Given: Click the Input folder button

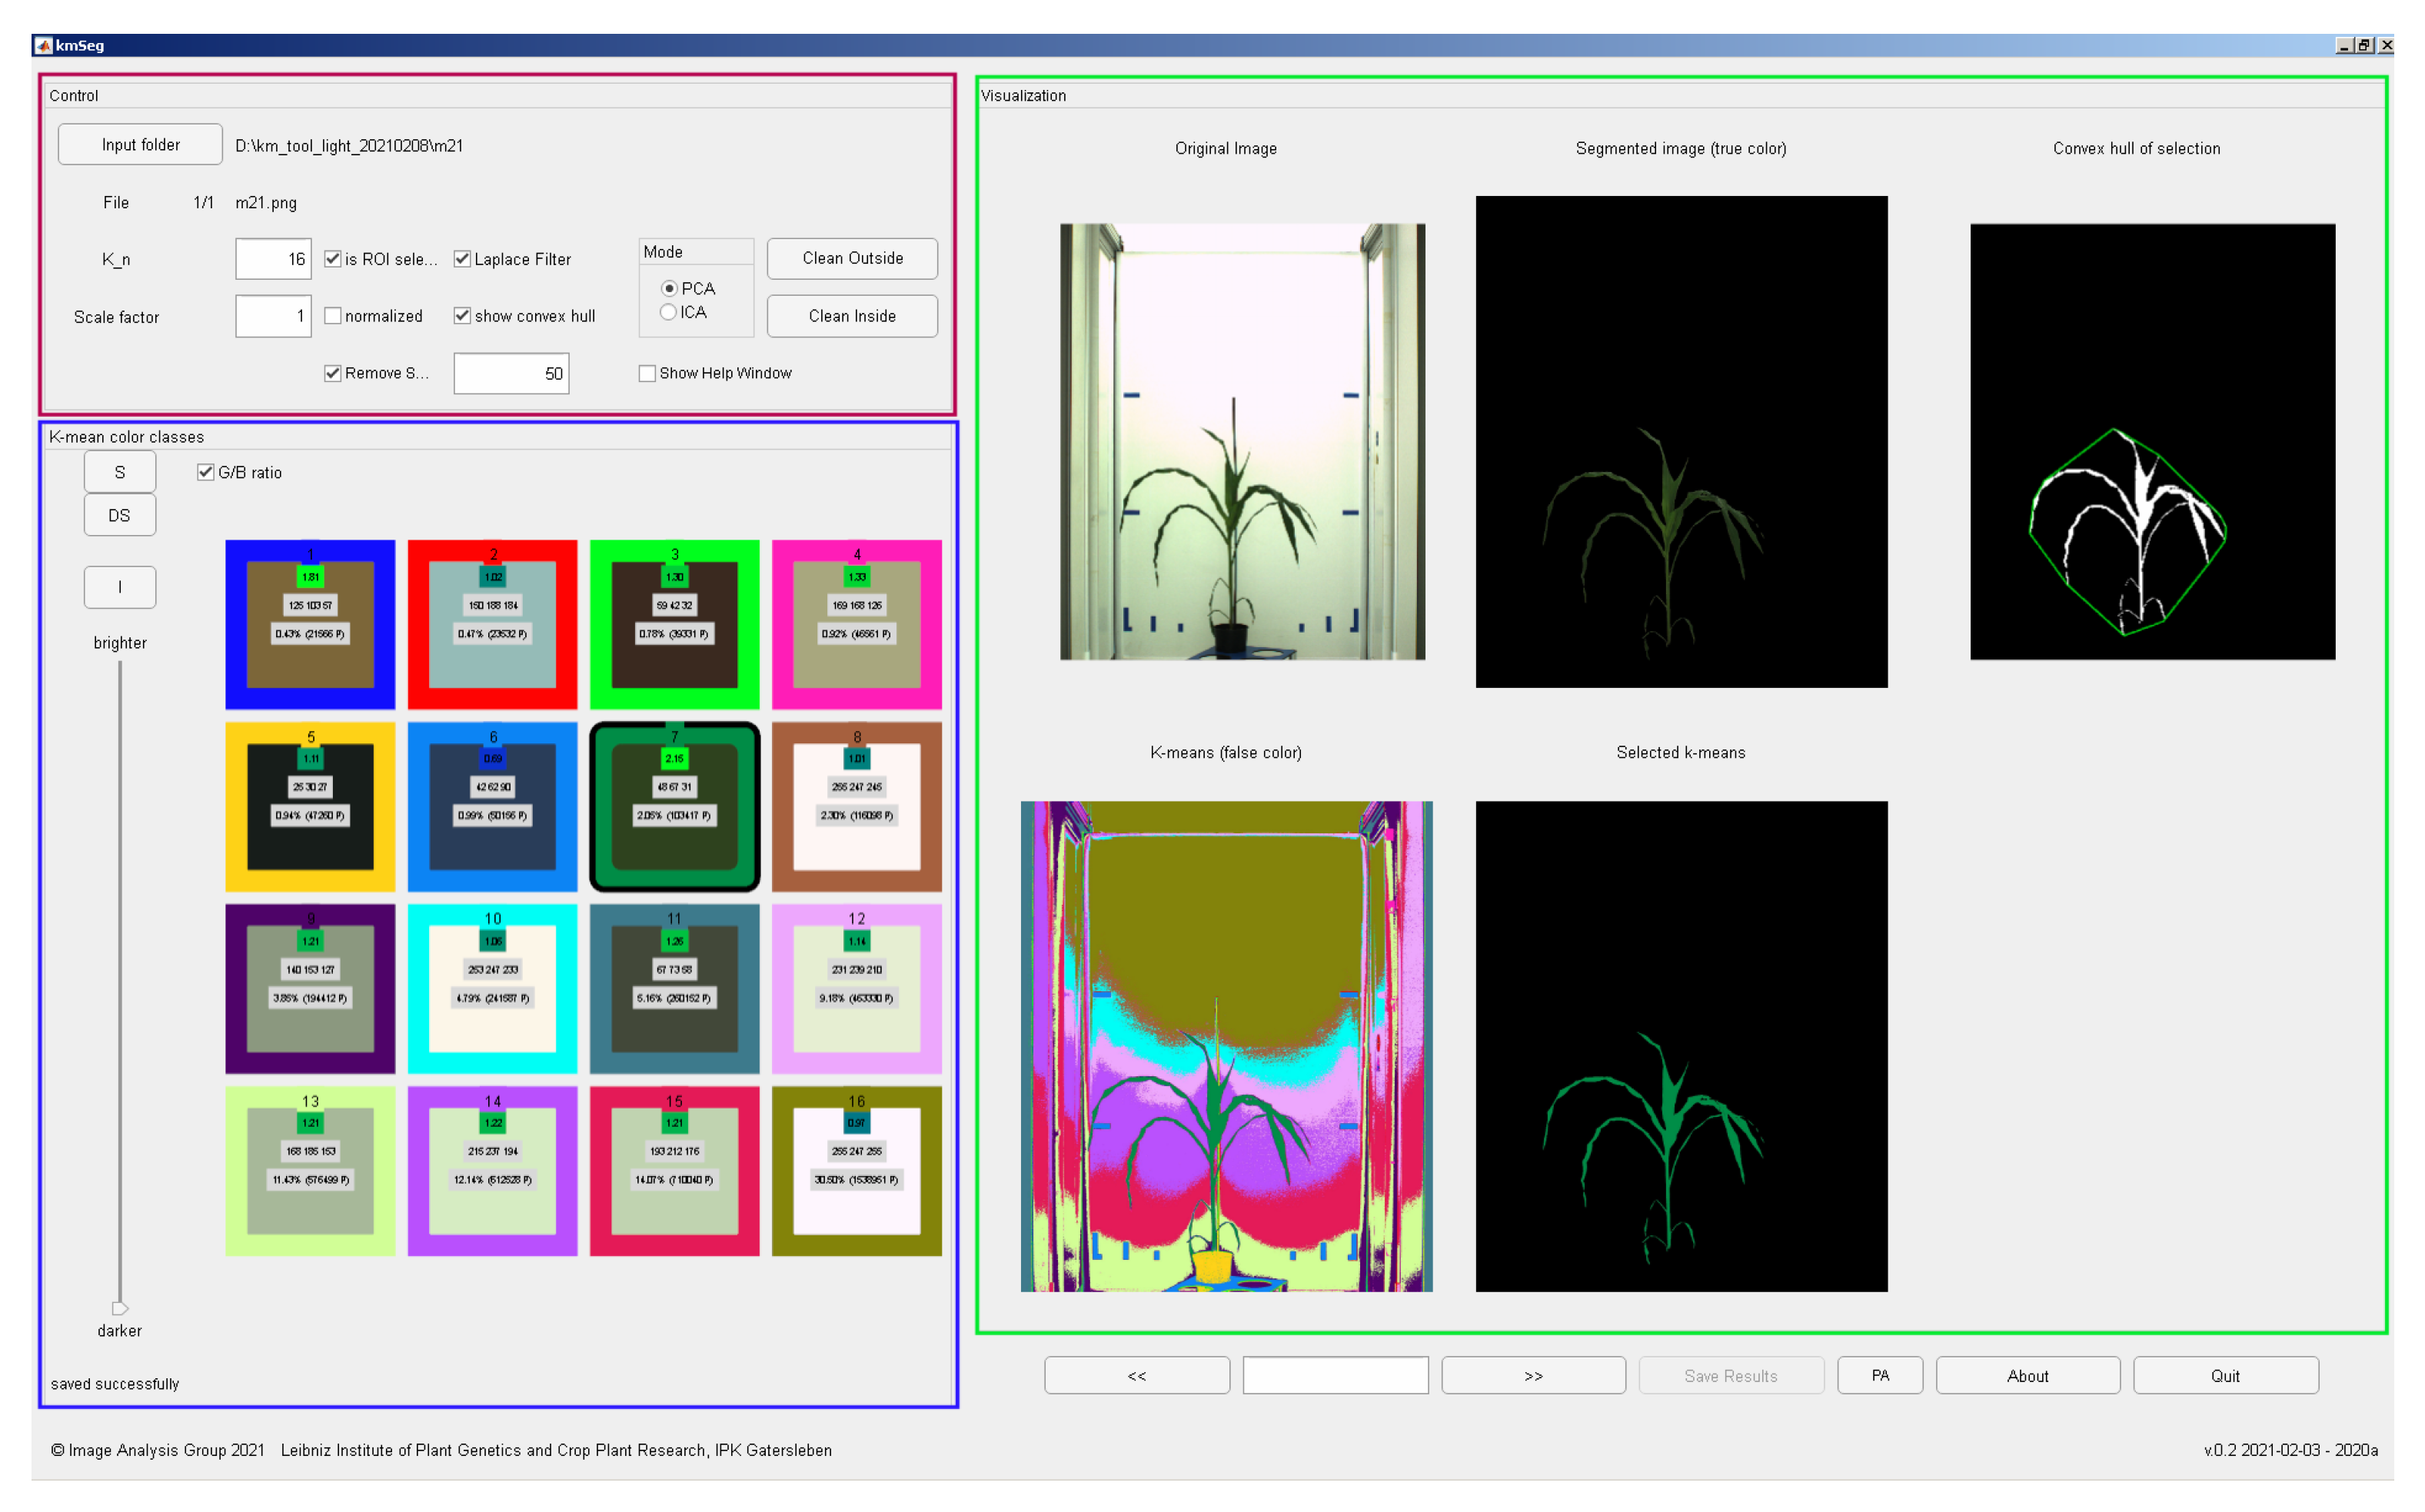Looking at the screenshot, I should tap(140, 145).
